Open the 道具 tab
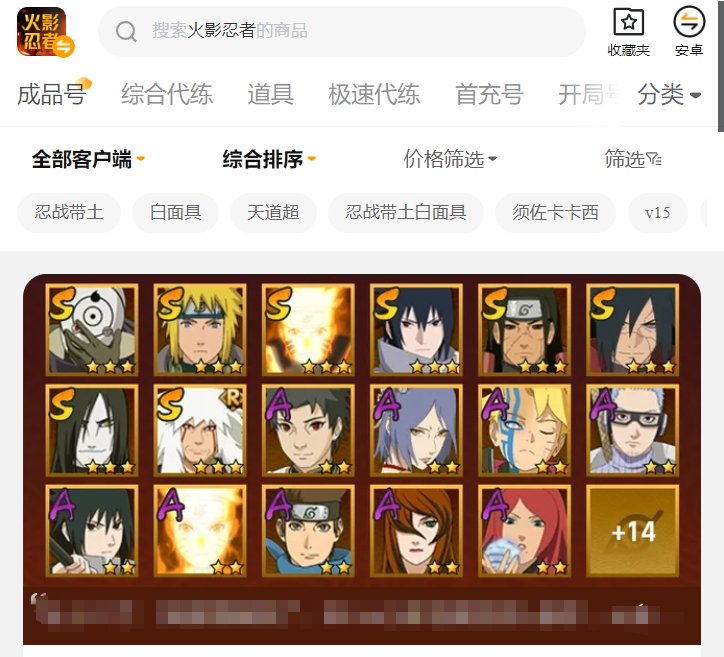This screenshot has height=657, width=724. tap(271, 94)
